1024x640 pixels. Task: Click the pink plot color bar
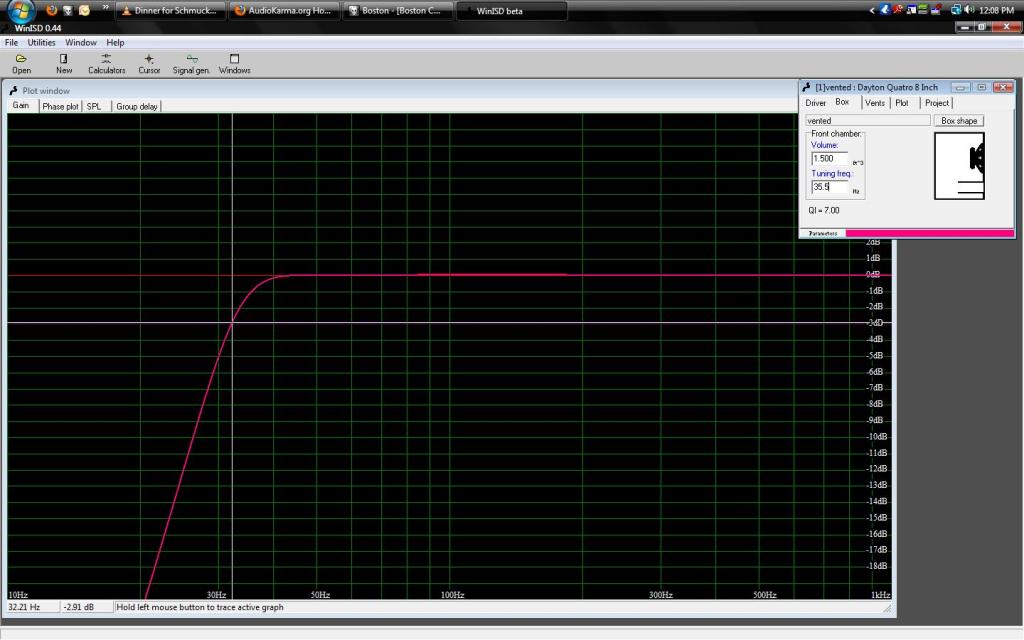coord(929,233)
